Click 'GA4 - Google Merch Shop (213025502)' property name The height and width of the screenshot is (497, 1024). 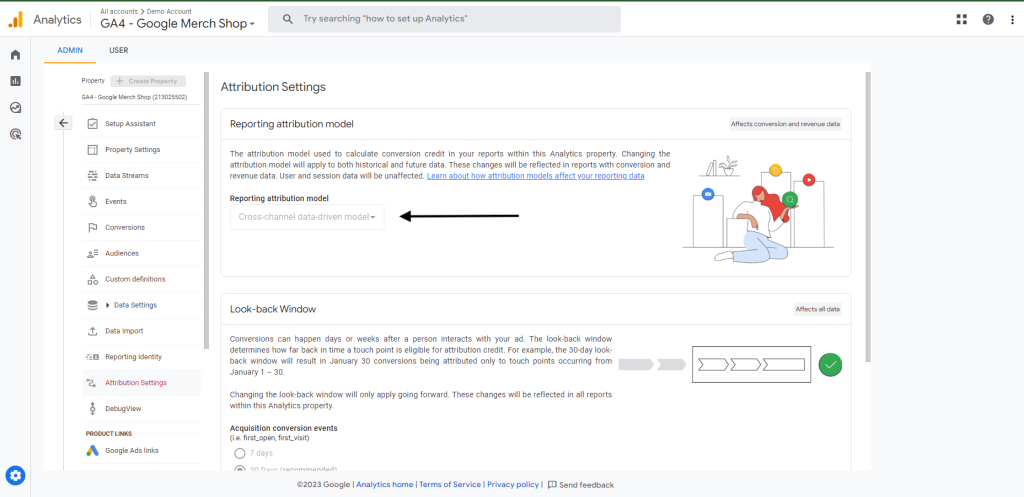point(134,97)
